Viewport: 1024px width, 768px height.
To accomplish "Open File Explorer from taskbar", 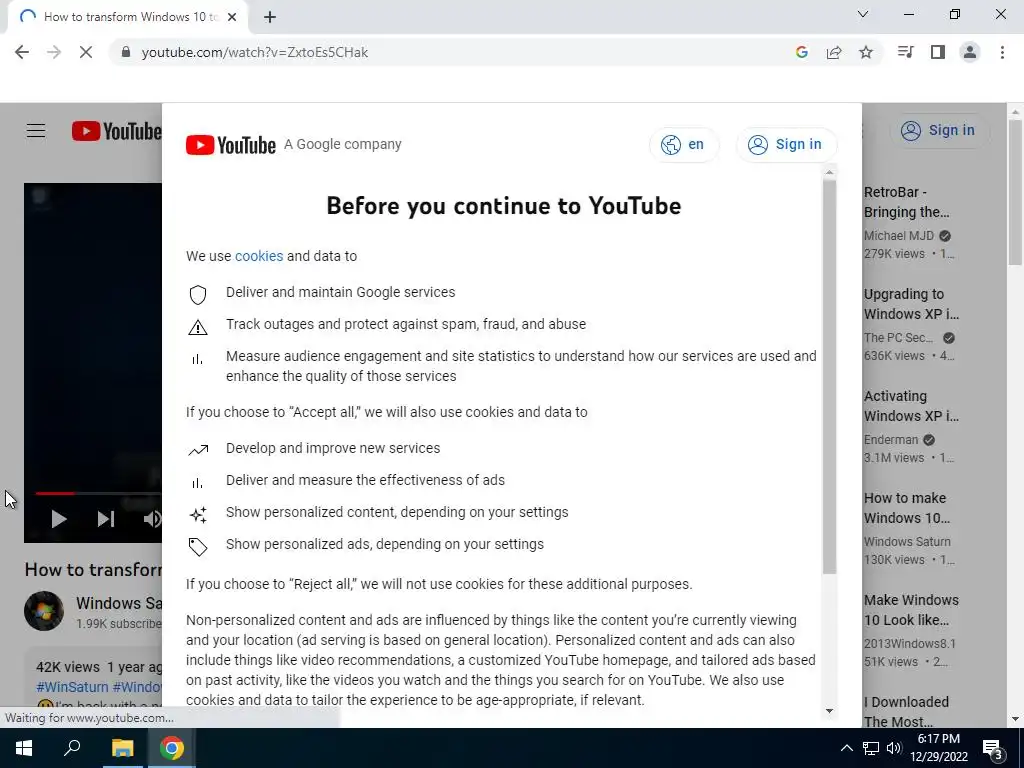I will (x=122, y=748).
